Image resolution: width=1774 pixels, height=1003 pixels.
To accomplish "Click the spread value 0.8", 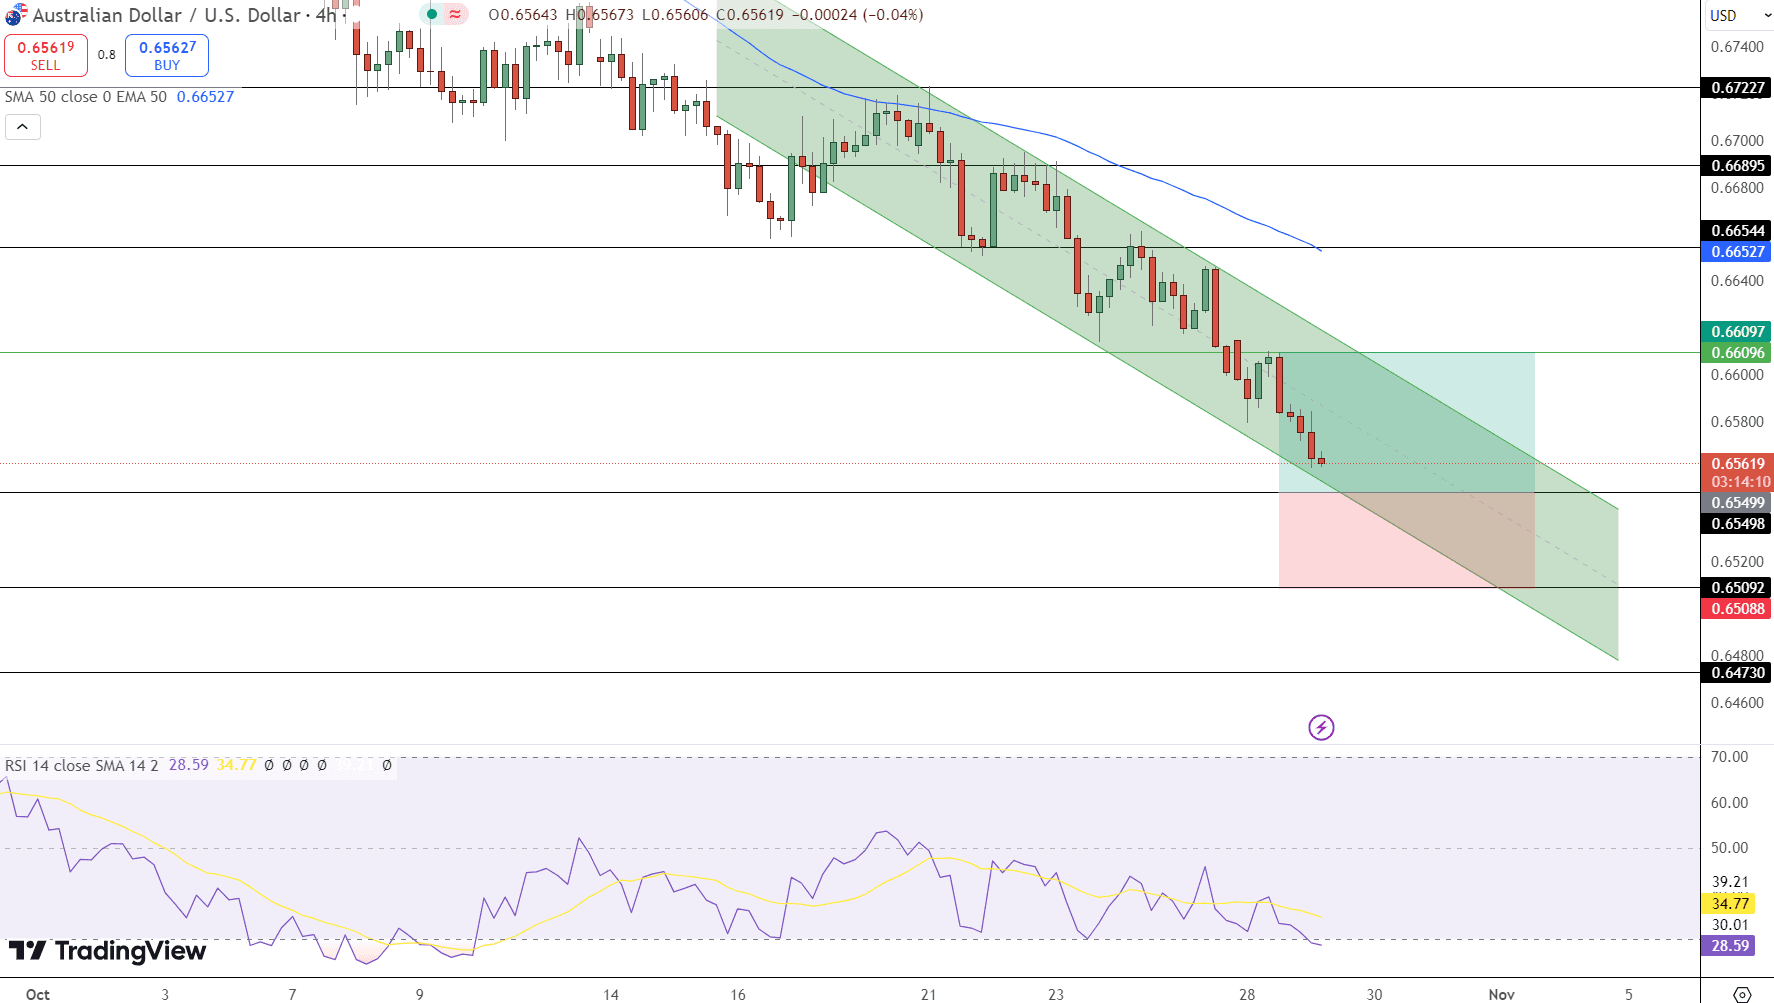I will pyautogui.click(x=106, y=55).
